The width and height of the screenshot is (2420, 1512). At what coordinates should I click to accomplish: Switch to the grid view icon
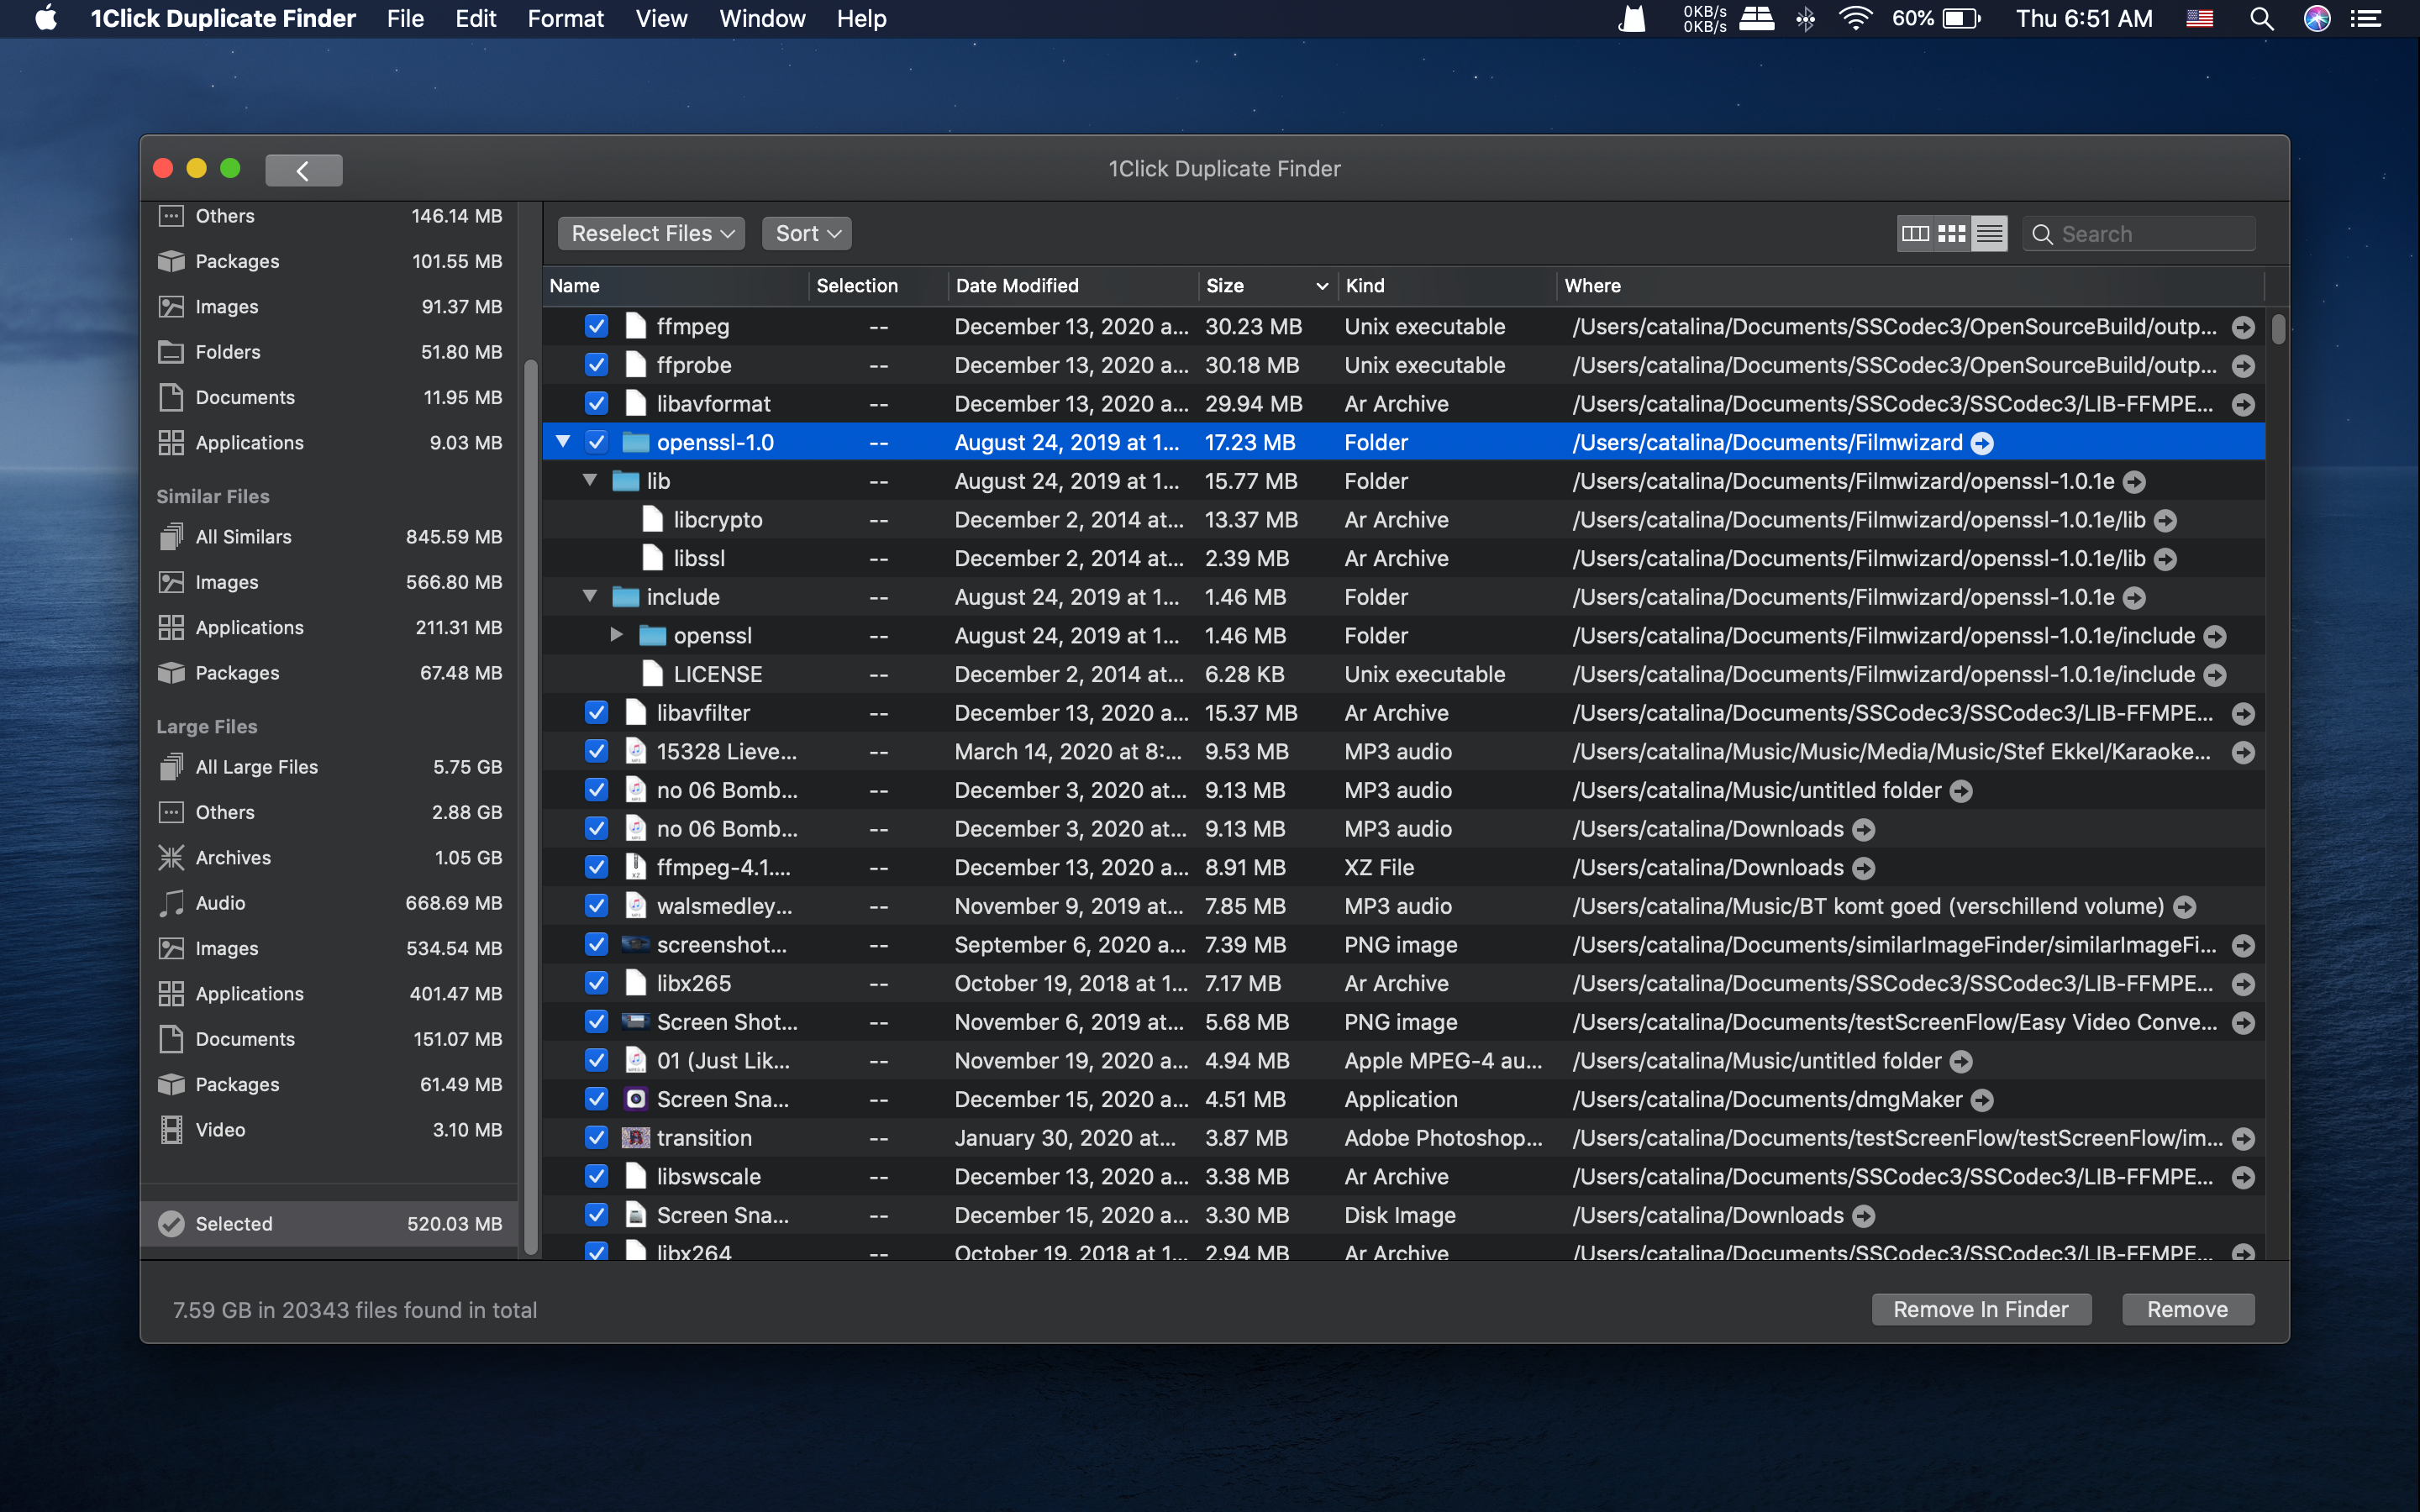click(1951, 233)
